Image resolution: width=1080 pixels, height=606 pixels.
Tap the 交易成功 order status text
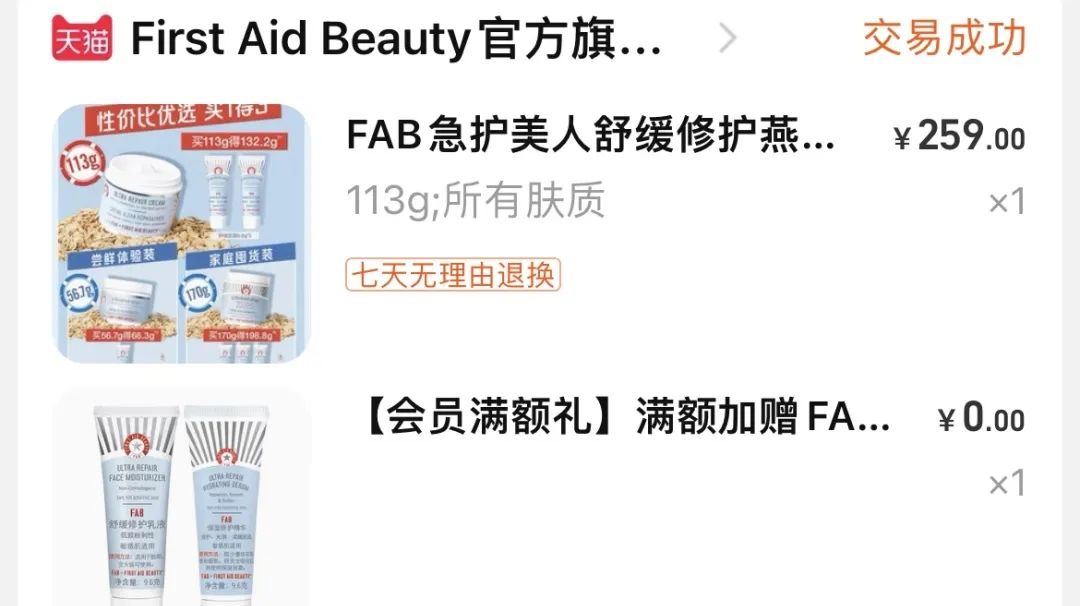point(944,38)
